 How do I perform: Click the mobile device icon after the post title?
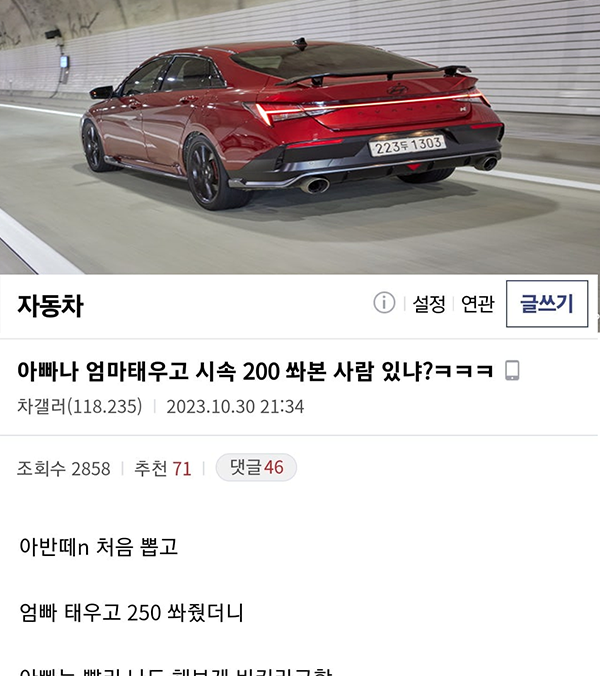click(x=512, y=371)
